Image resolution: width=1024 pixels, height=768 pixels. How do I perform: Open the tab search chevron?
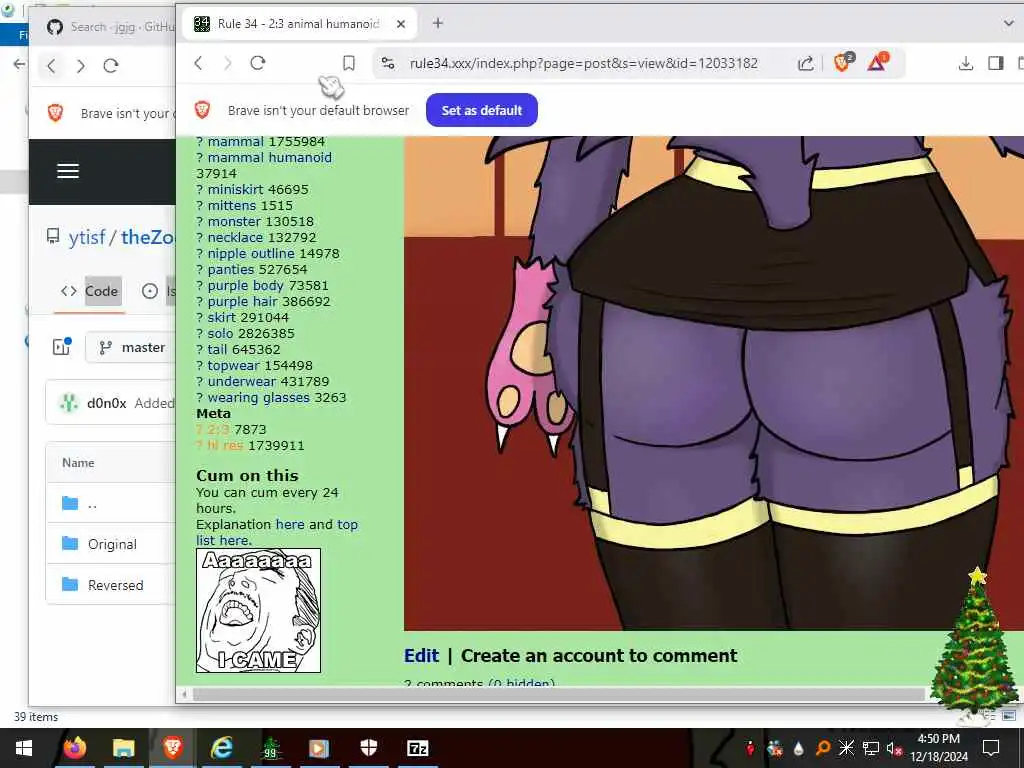coord(1008,24)
